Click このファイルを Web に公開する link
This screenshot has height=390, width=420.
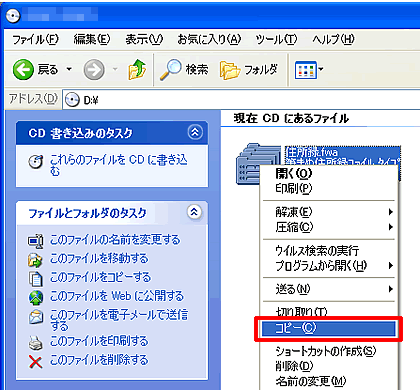coord(117,296)
